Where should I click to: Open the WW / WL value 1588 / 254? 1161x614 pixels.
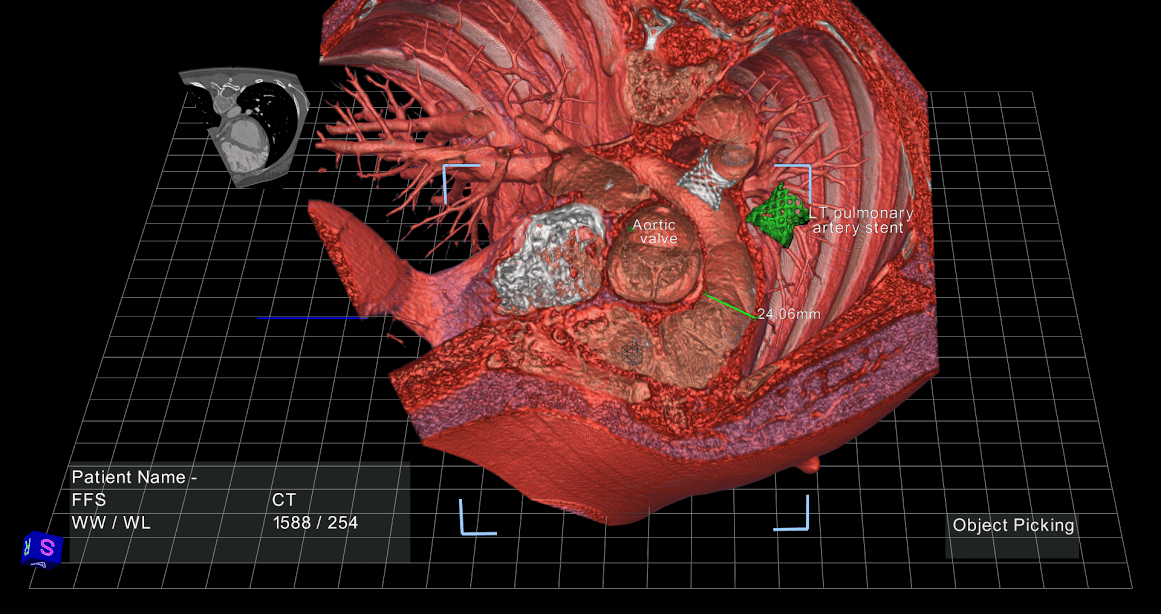(316, 521)
